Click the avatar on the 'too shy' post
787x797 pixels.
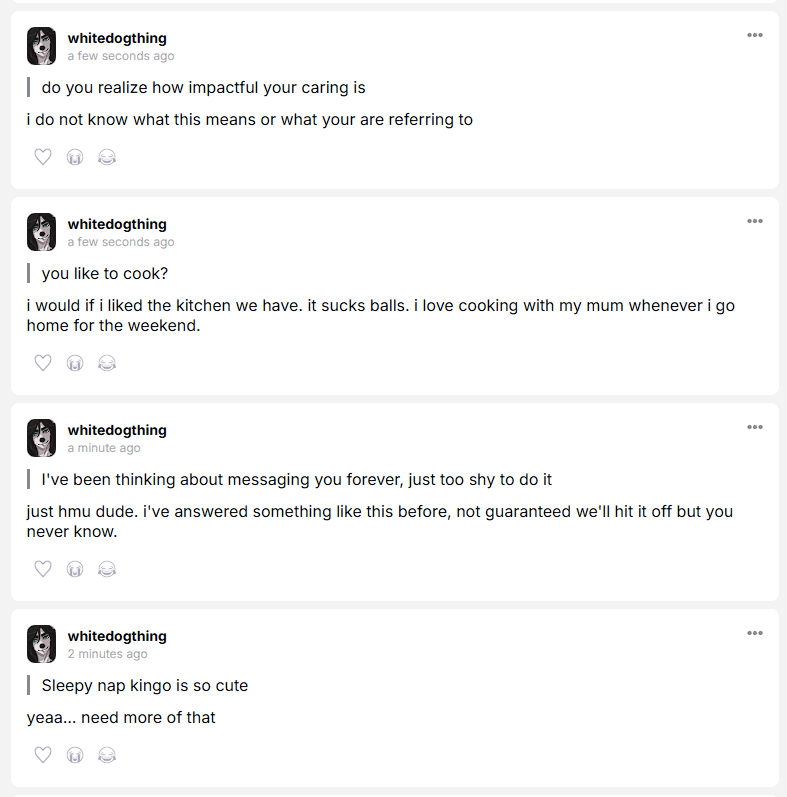(41, 438)
